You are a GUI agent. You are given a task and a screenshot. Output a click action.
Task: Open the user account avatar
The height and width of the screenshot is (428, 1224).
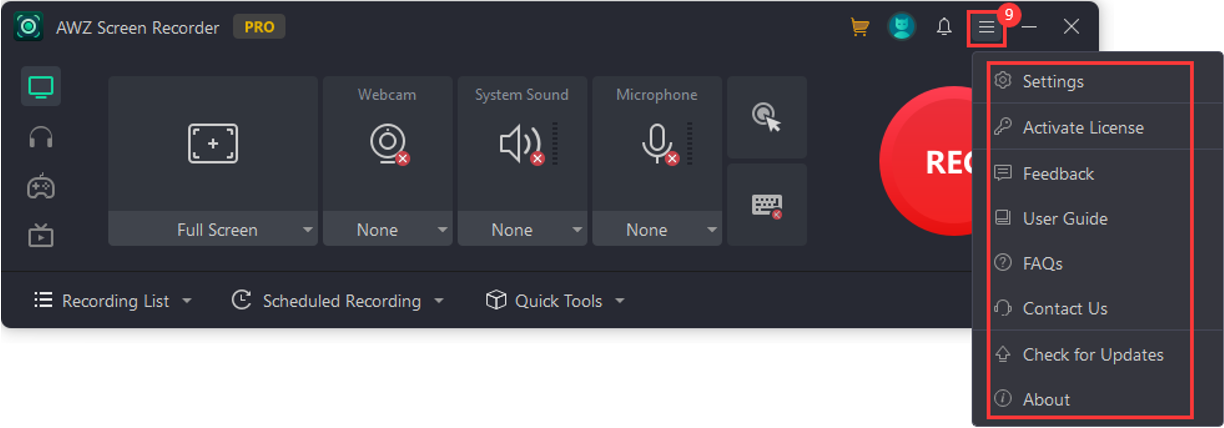(901, 27)
